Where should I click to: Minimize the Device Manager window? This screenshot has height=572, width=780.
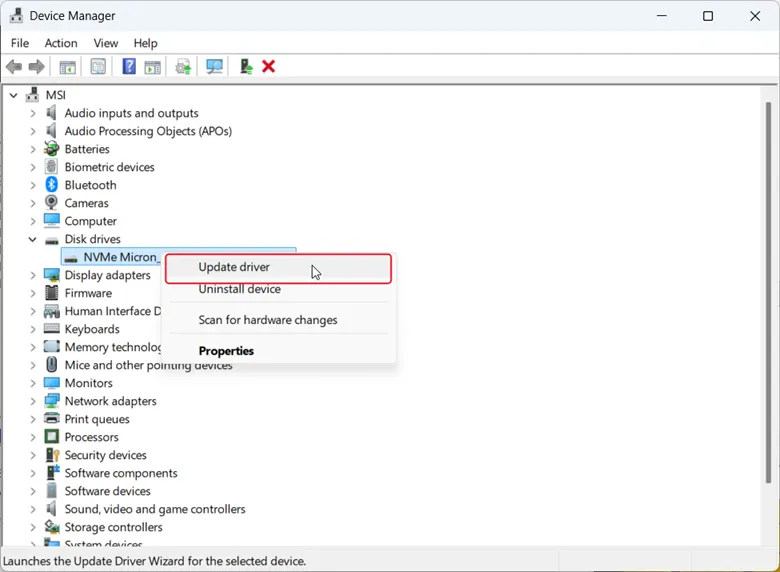662,16
